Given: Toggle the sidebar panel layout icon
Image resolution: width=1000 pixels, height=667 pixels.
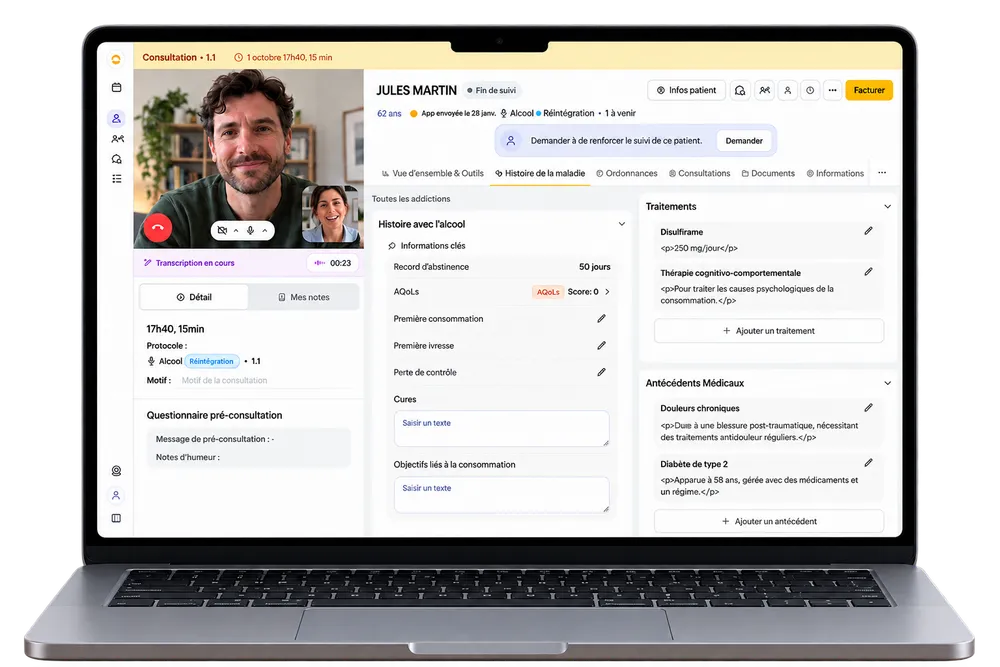Looking at the screenshot, I should 116,518.
